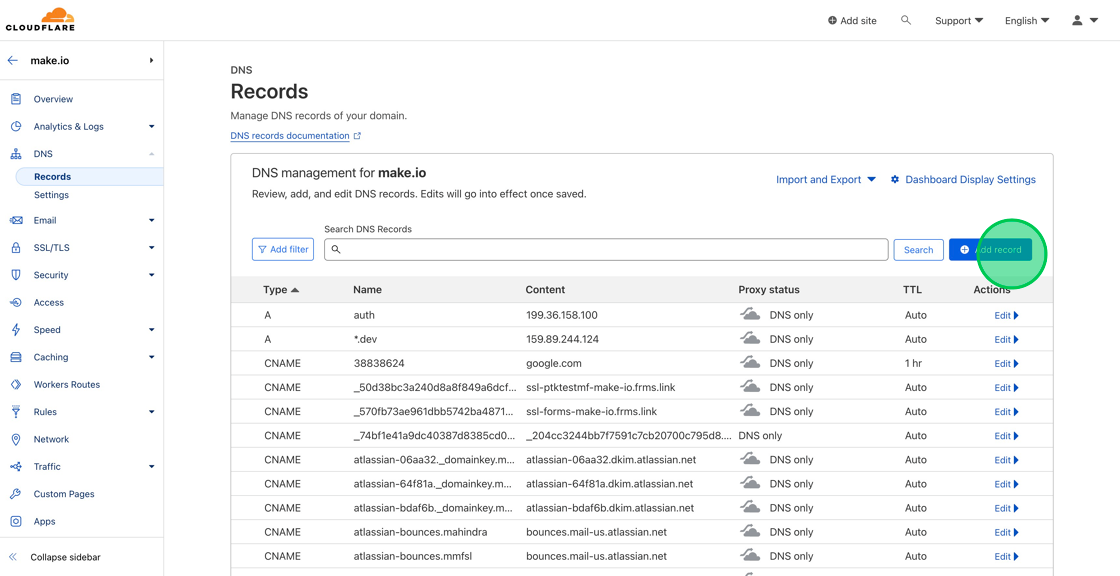Open the Import and Export dropdown
This screenshot has width=1120, height=576.
(826, 179)
